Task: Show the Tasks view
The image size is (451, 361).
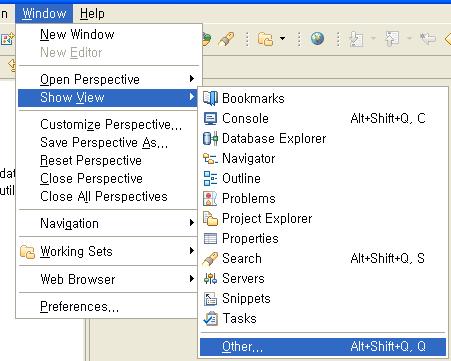Action: (323, 318)
